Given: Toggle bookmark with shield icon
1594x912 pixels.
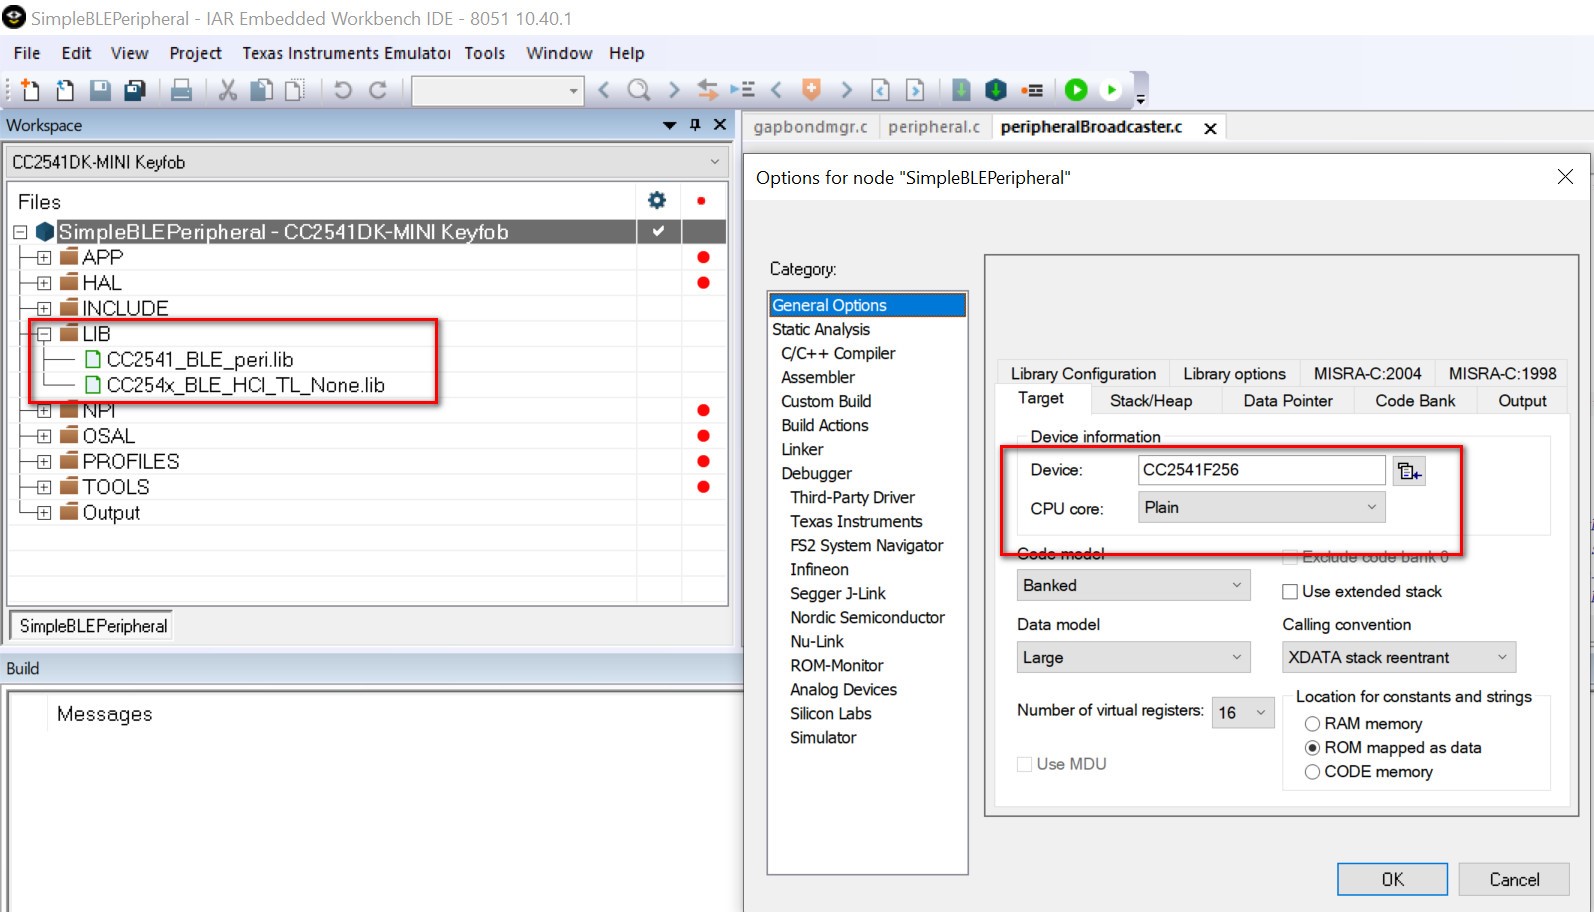Looking at the screenshot, I should (x=812, y=90).
